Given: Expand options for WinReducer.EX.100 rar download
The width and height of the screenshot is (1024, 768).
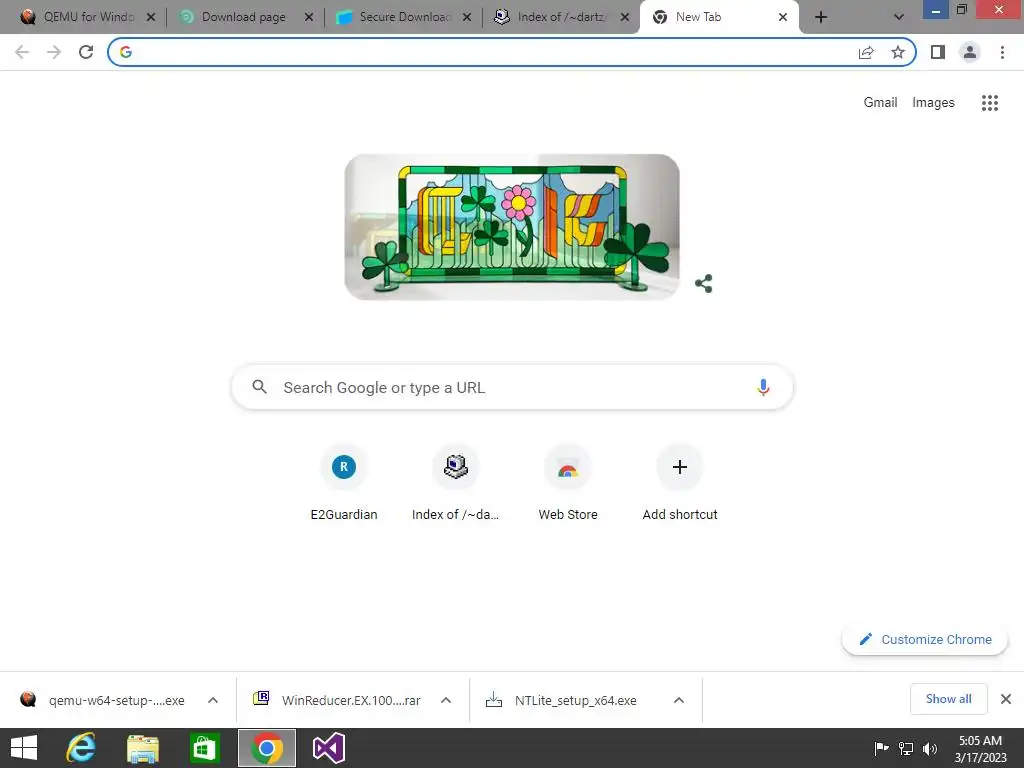Looking at the screenshot, I should point(446,700).
